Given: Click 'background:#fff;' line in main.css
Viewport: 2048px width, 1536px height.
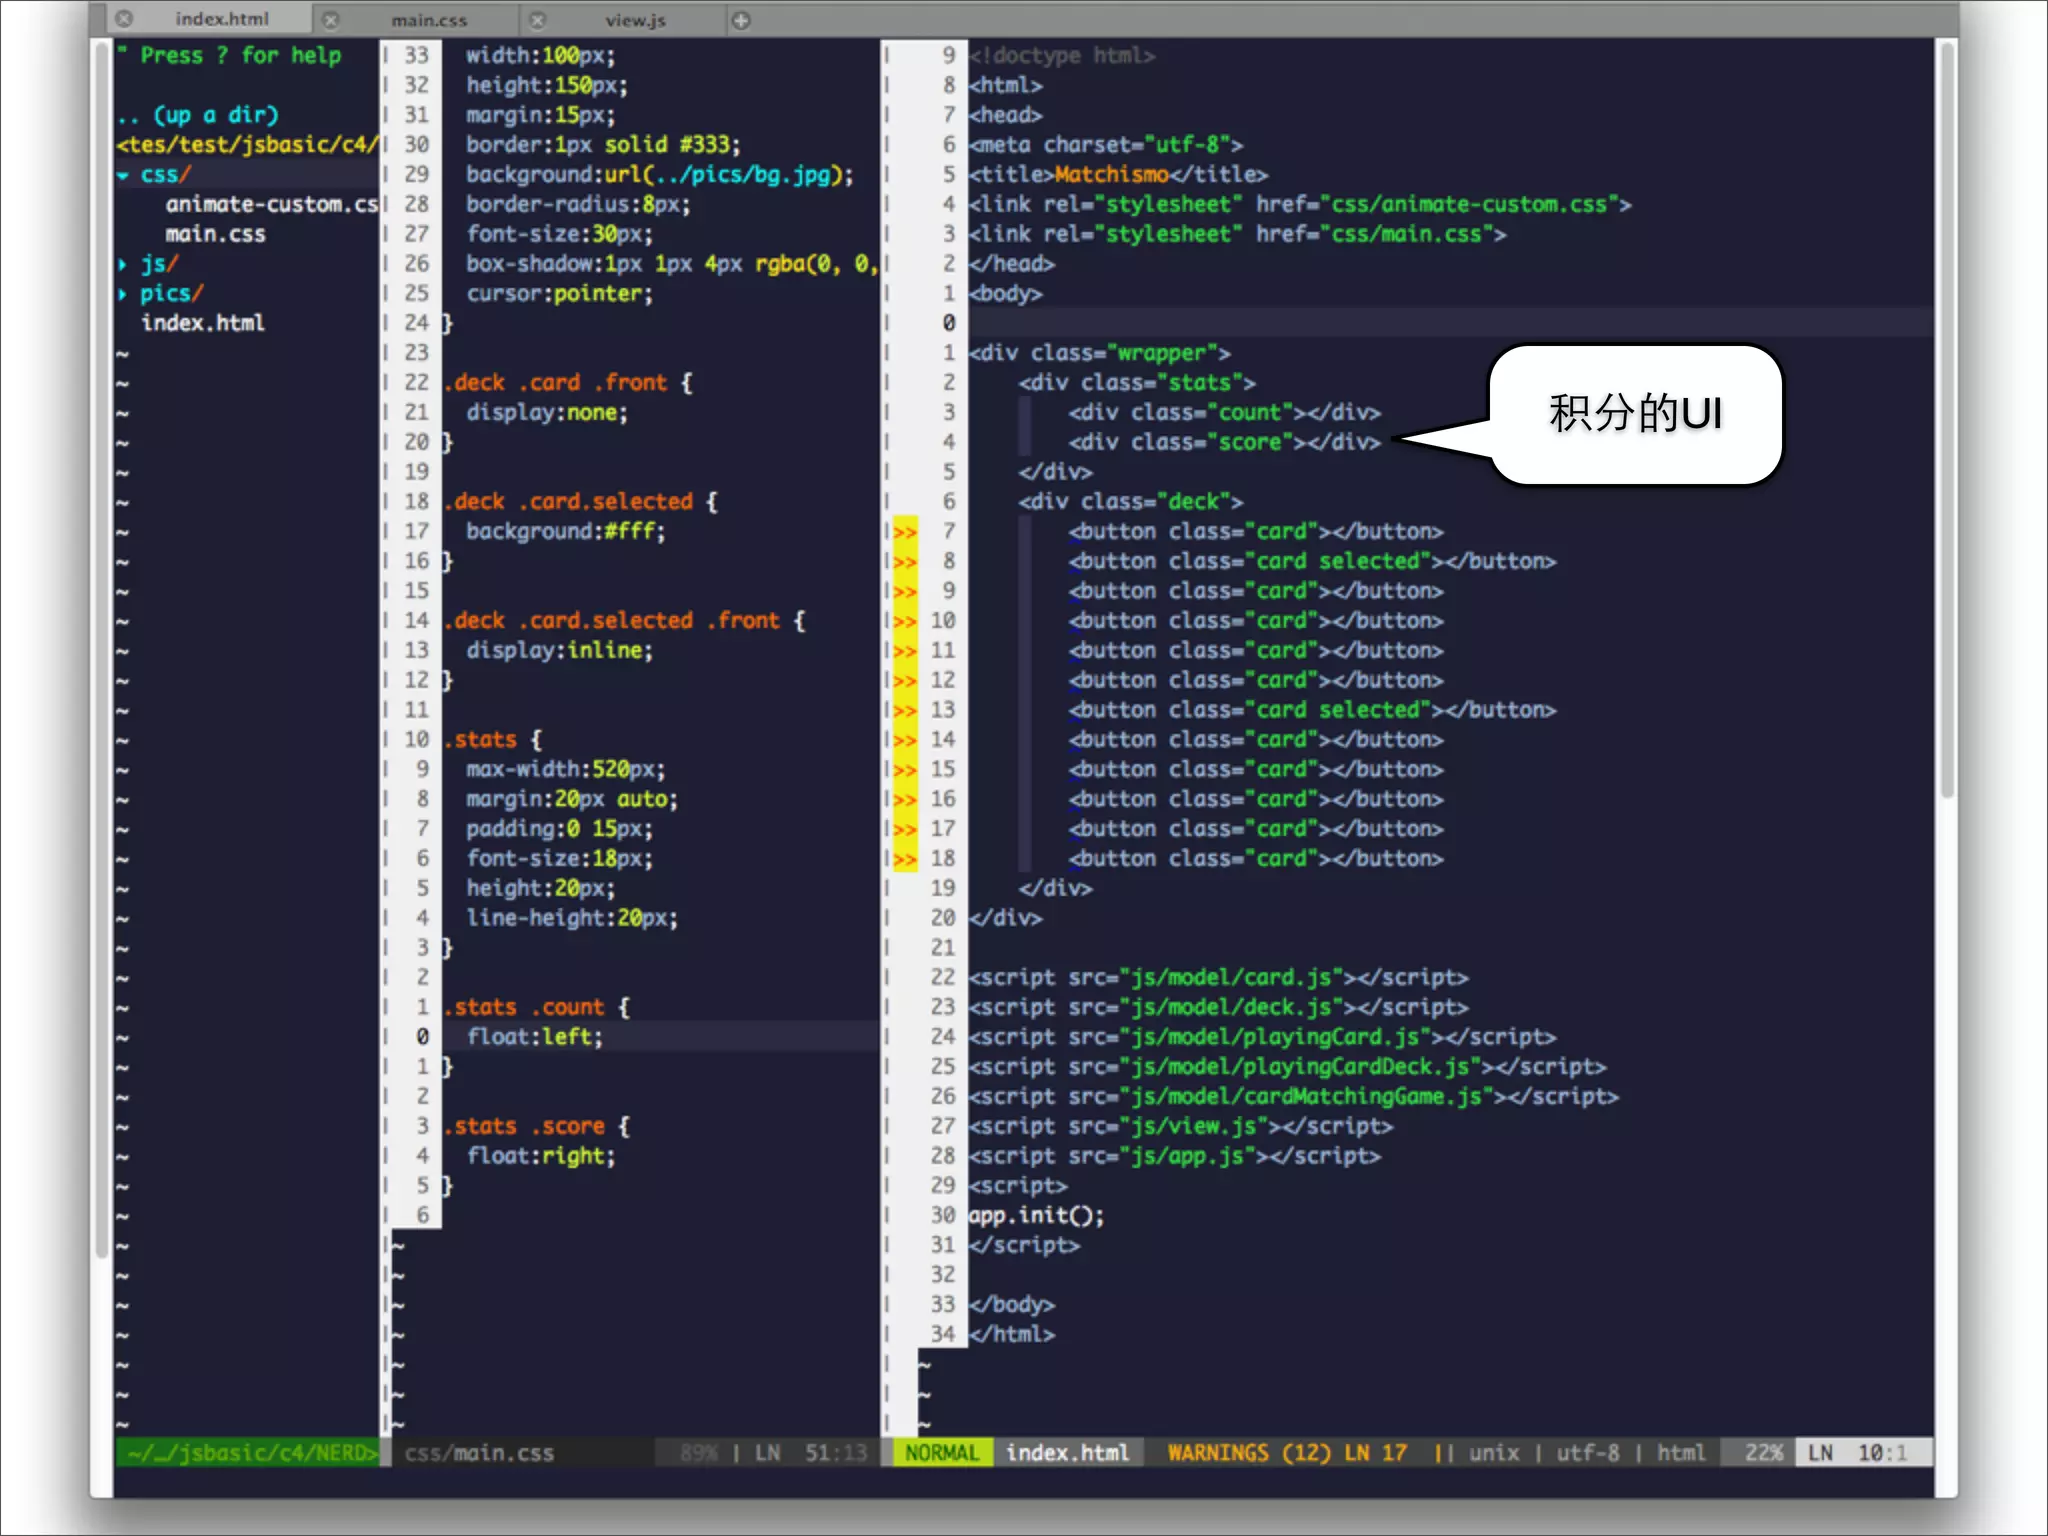Looking at the screenshot, I should point(565,531).
